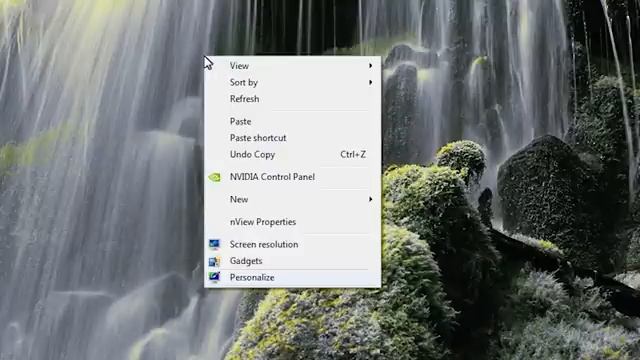Click the Gadgets icon

(x=214, y=261)
